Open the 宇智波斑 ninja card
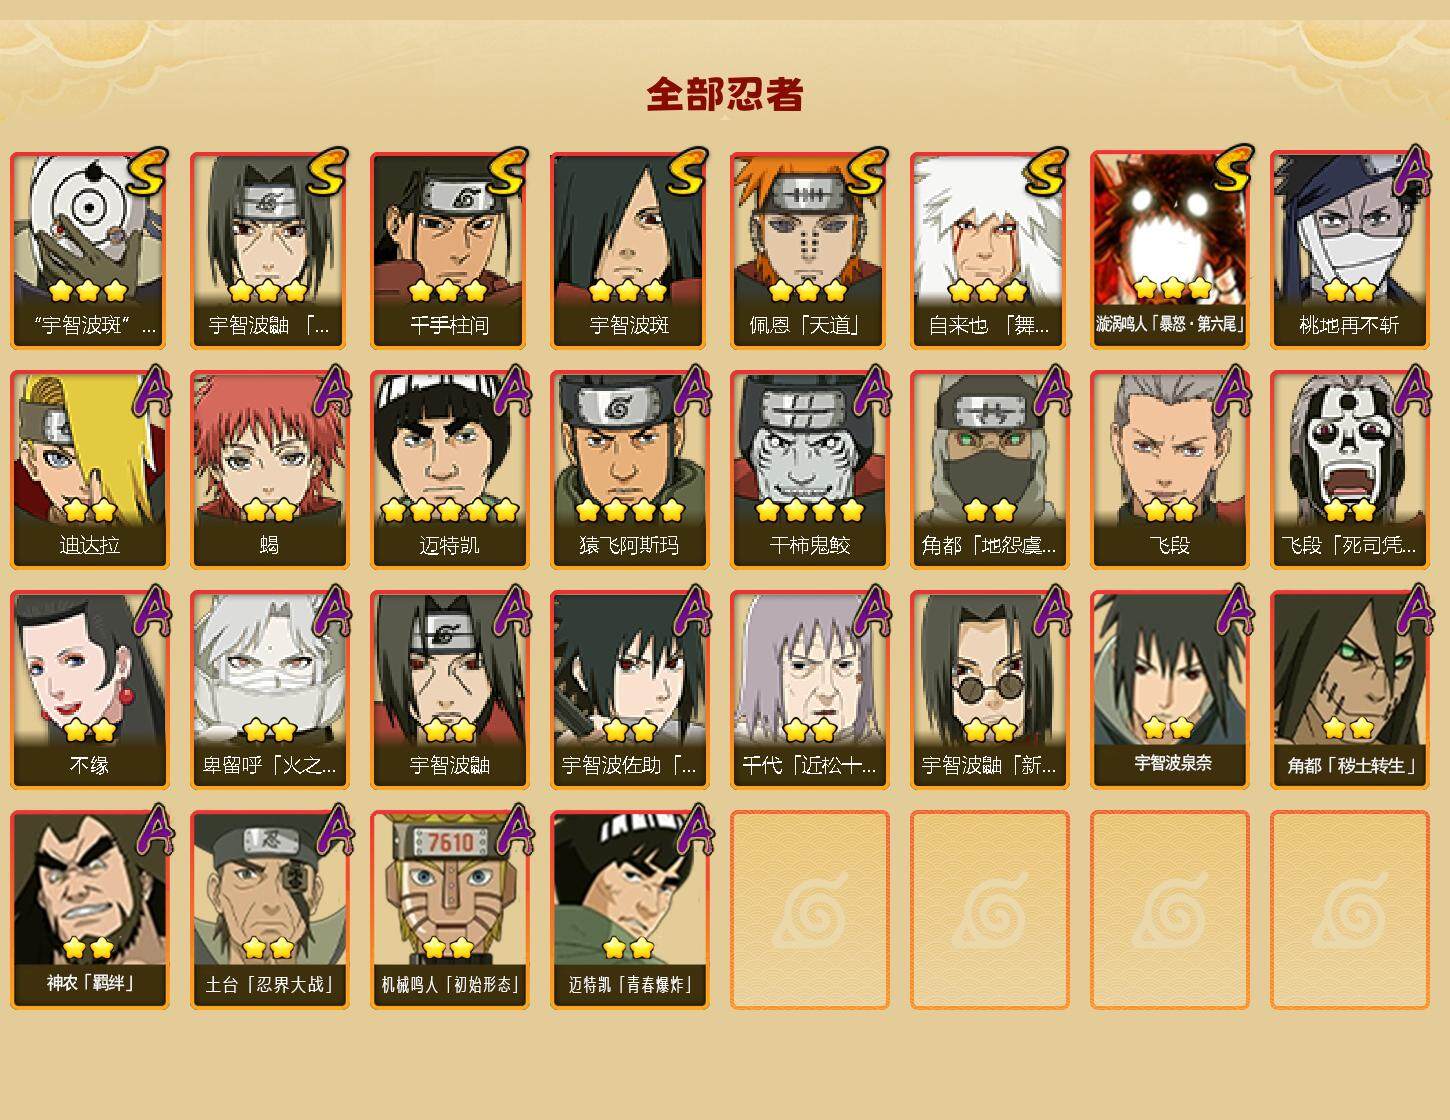 [x=630, y=250]
